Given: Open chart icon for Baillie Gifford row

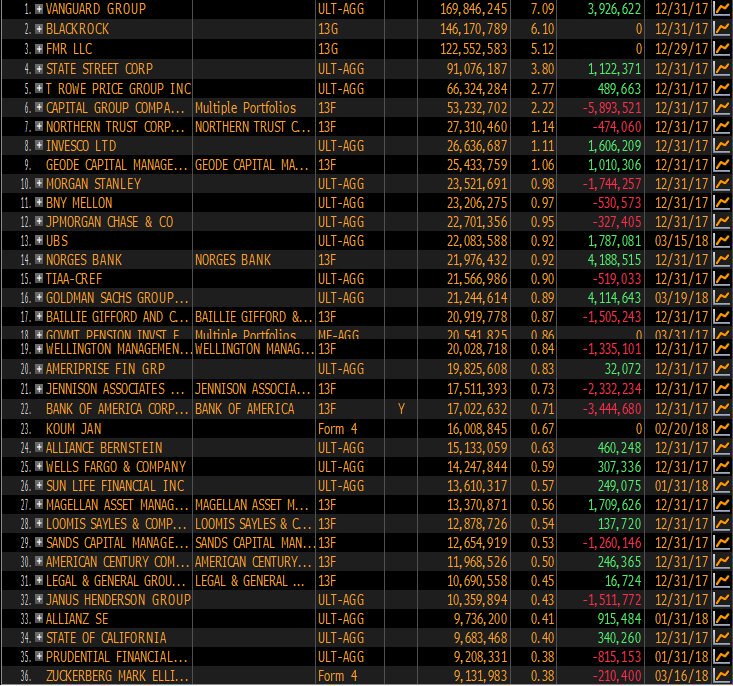Looking at the screenshot, I should pyautogui.click(x=722, y=317).
